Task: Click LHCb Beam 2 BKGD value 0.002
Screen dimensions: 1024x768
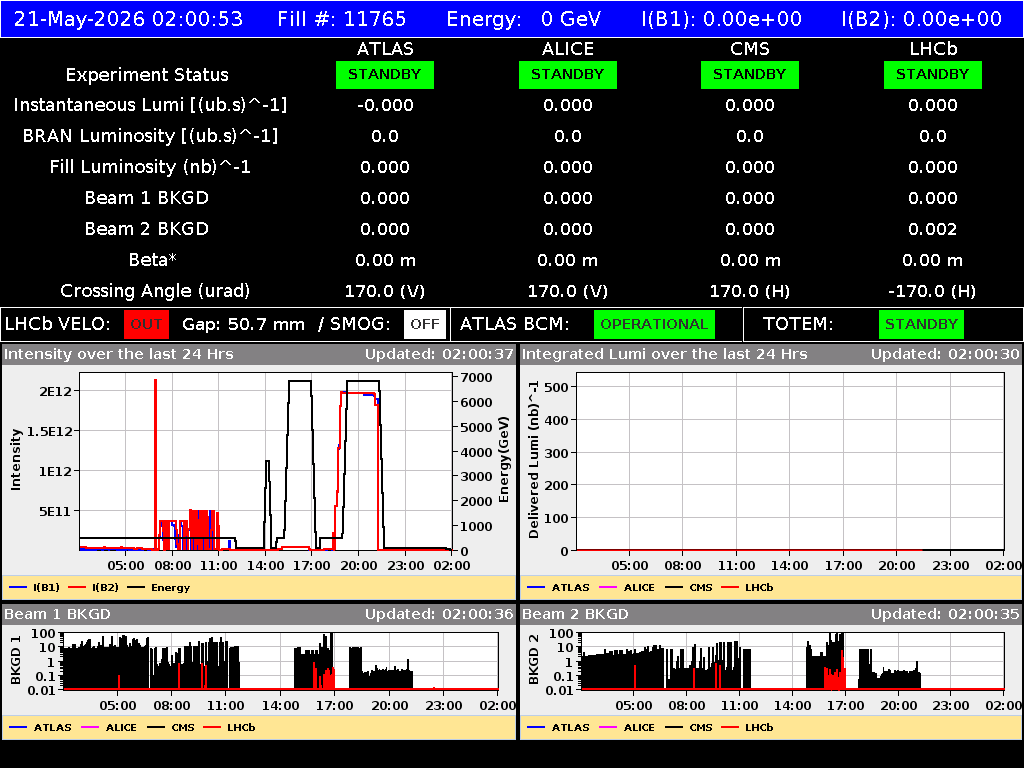Action: pyautogui.click(x=933, y=229)
